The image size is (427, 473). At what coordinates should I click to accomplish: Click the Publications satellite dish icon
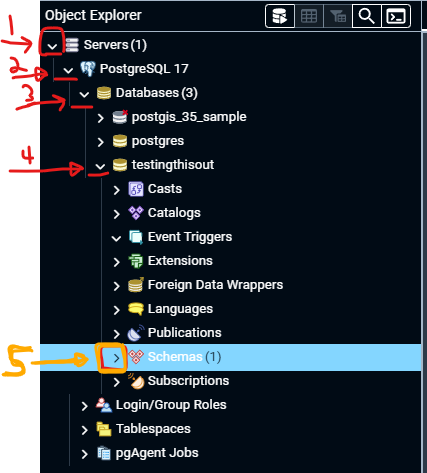136,333
